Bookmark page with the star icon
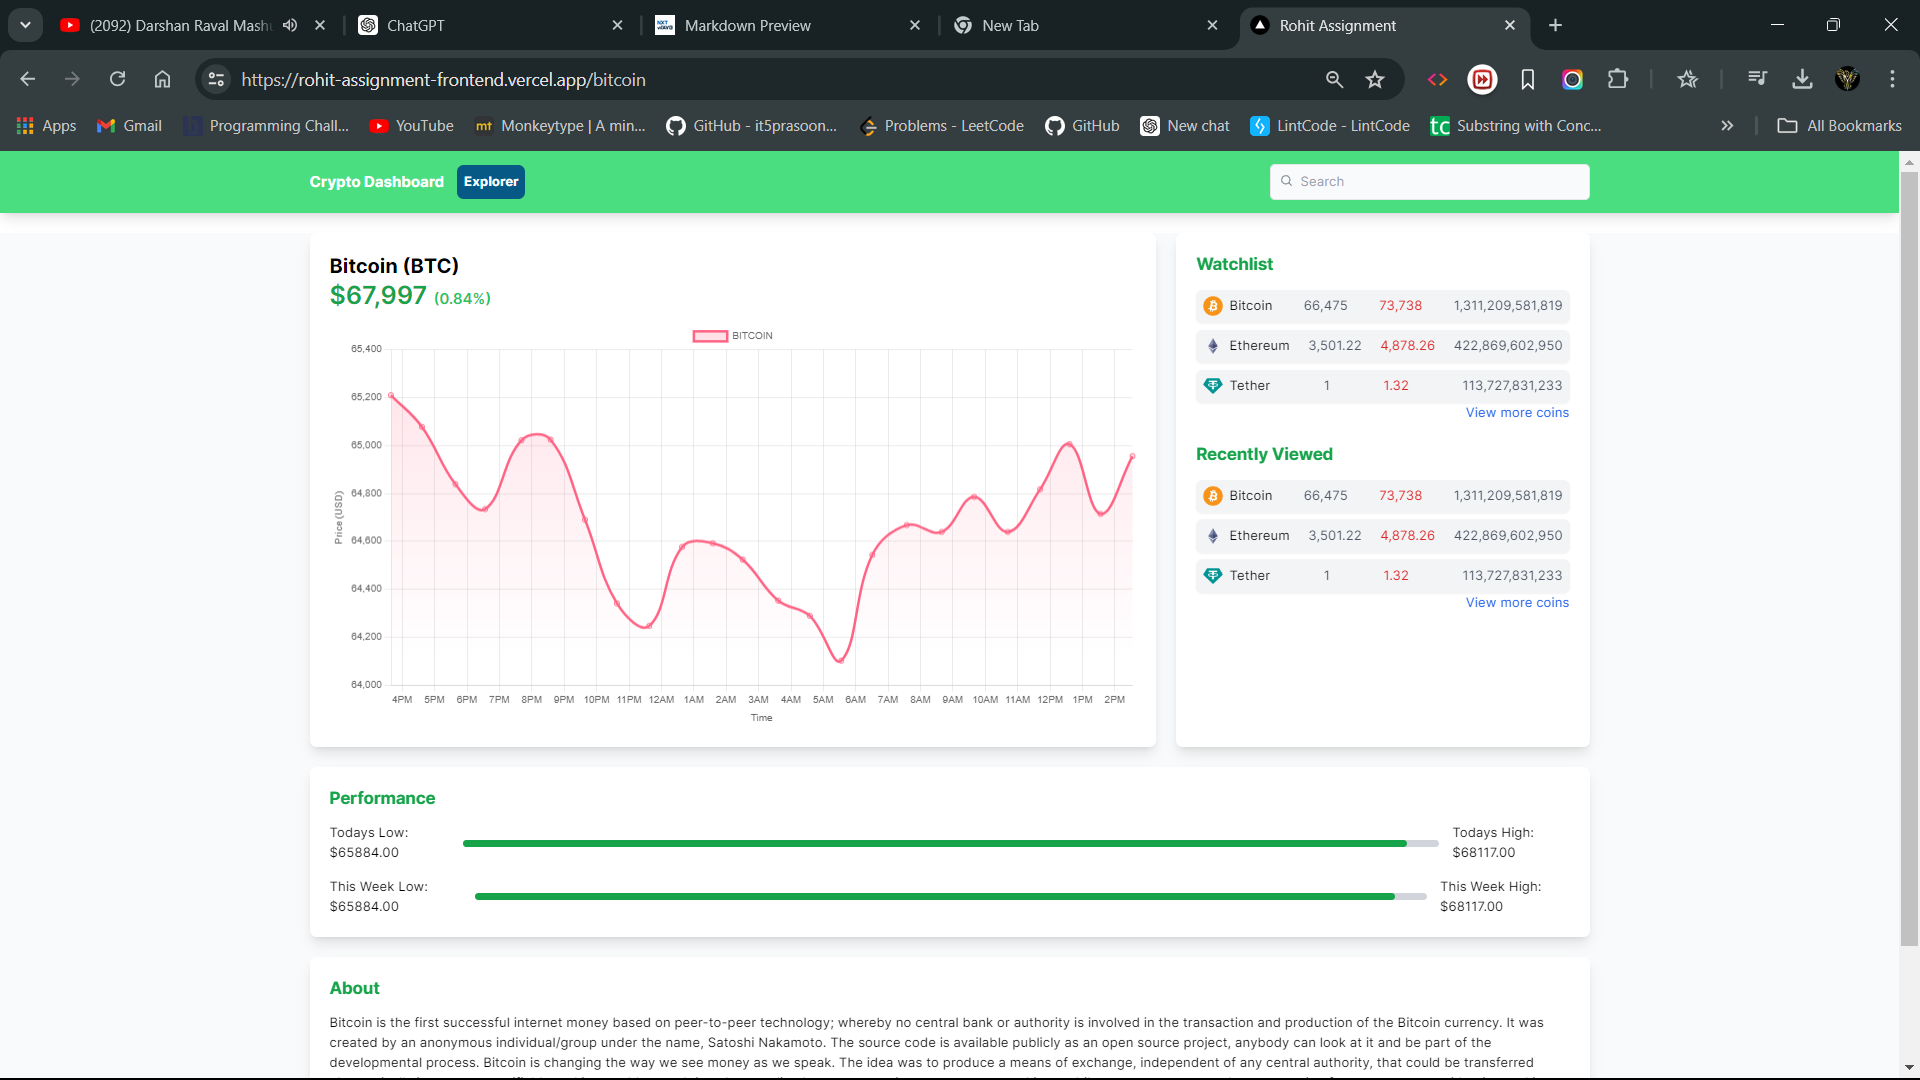Viewport: 1920px width, 1080px height. (1375, 79)
